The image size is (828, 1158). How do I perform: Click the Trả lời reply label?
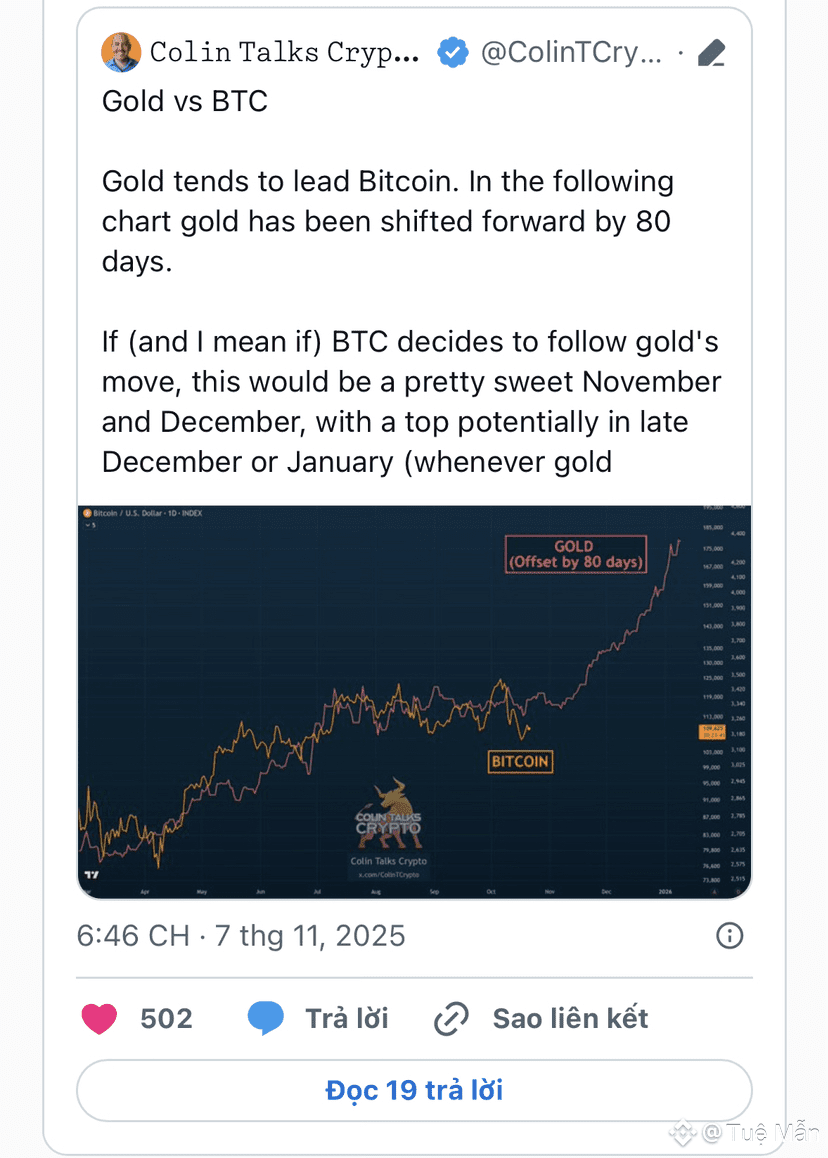(x=346, y=1019)
